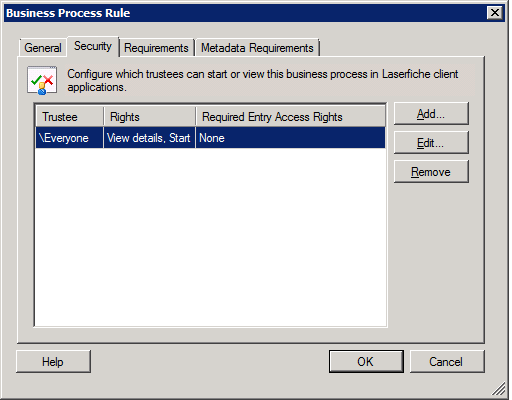The height and width of the screenshot is (400, 512).
Task: Sort by the Rights column header
Action: pos(149,117)
